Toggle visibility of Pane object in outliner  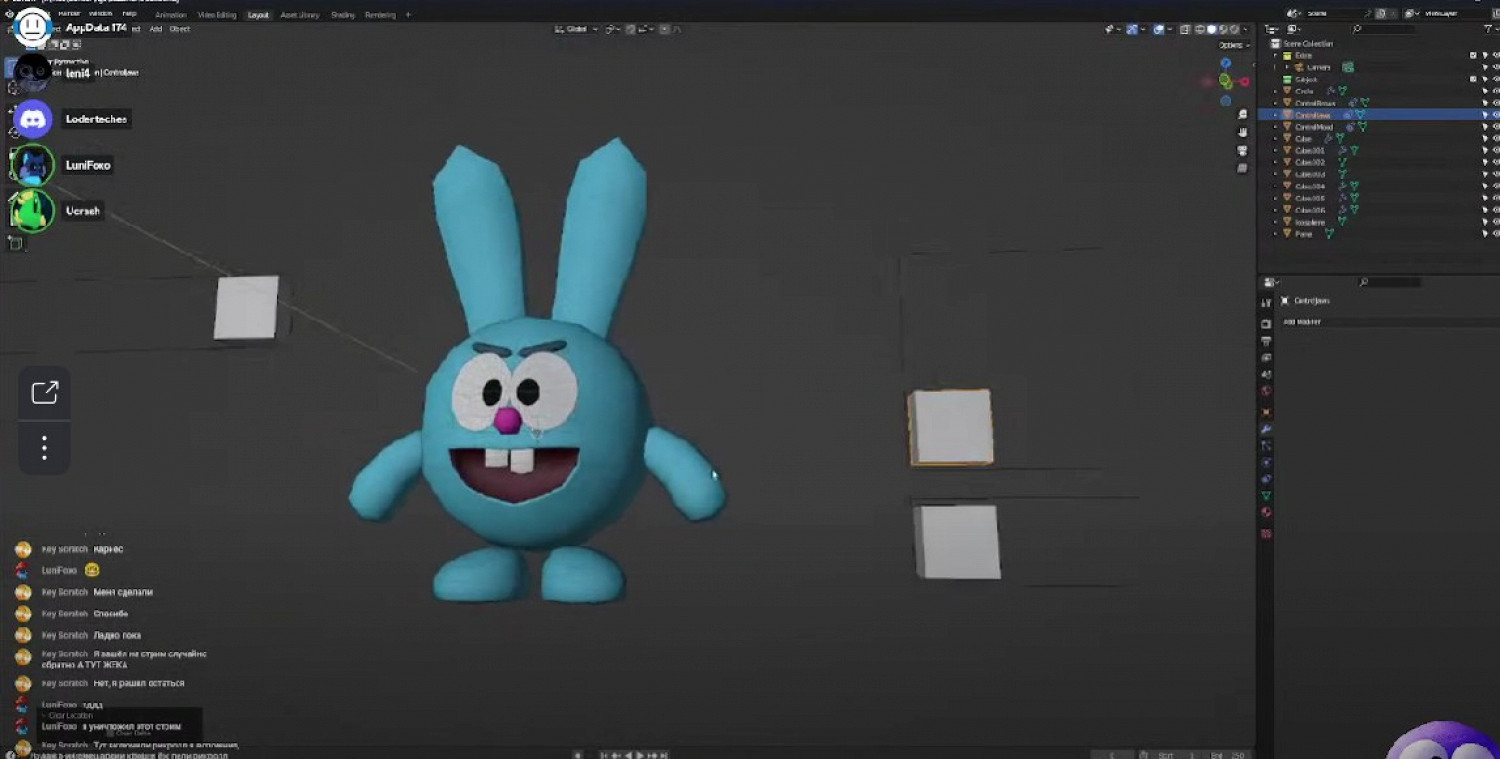tap(1496, 234)
